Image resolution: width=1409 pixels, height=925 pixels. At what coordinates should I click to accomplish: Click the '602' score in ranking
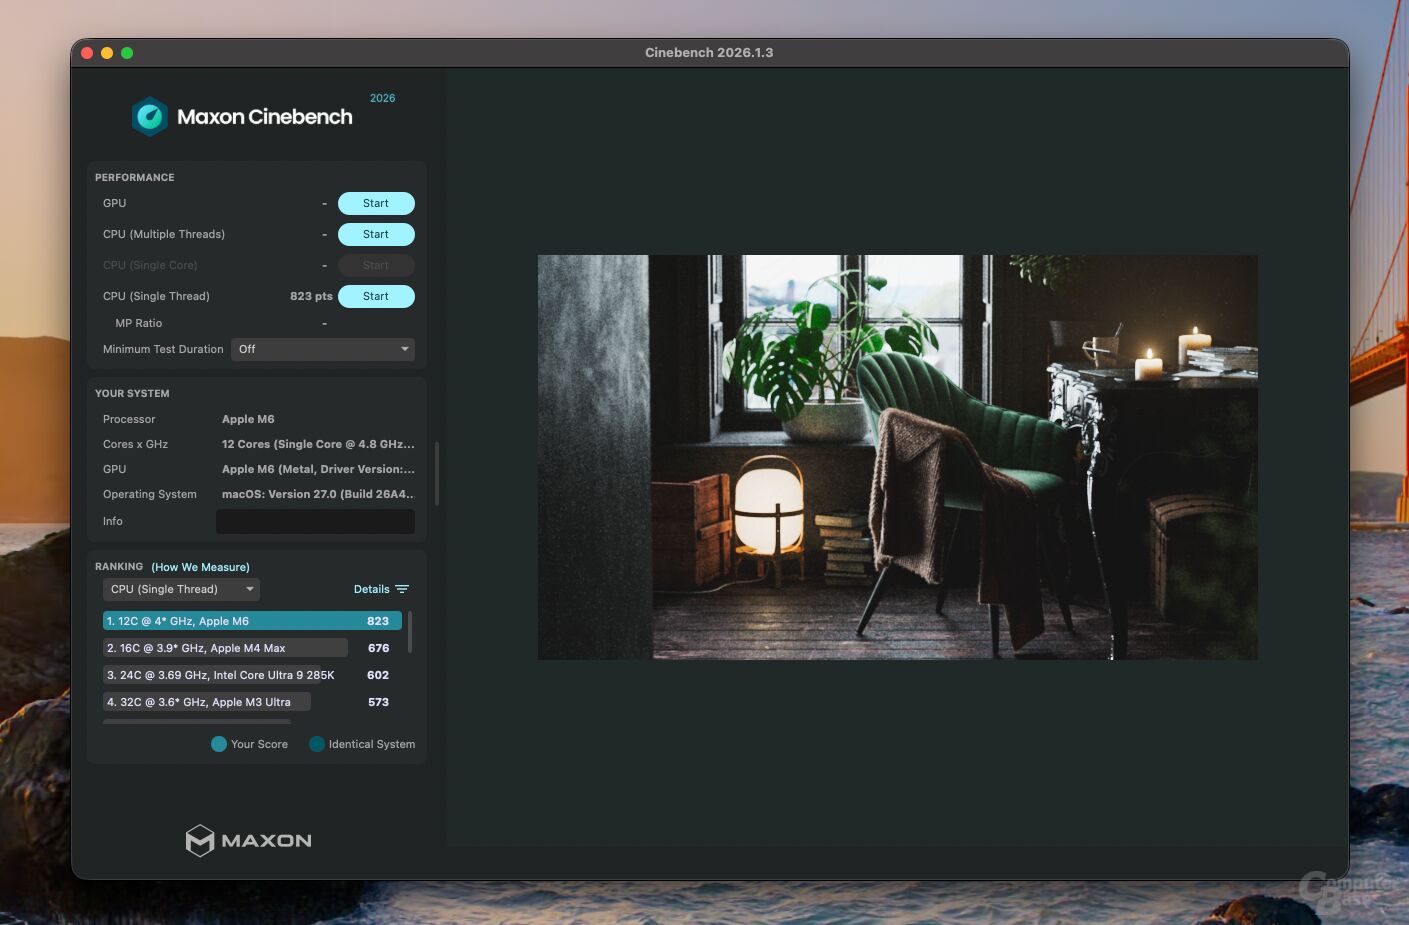pos(378,675)
